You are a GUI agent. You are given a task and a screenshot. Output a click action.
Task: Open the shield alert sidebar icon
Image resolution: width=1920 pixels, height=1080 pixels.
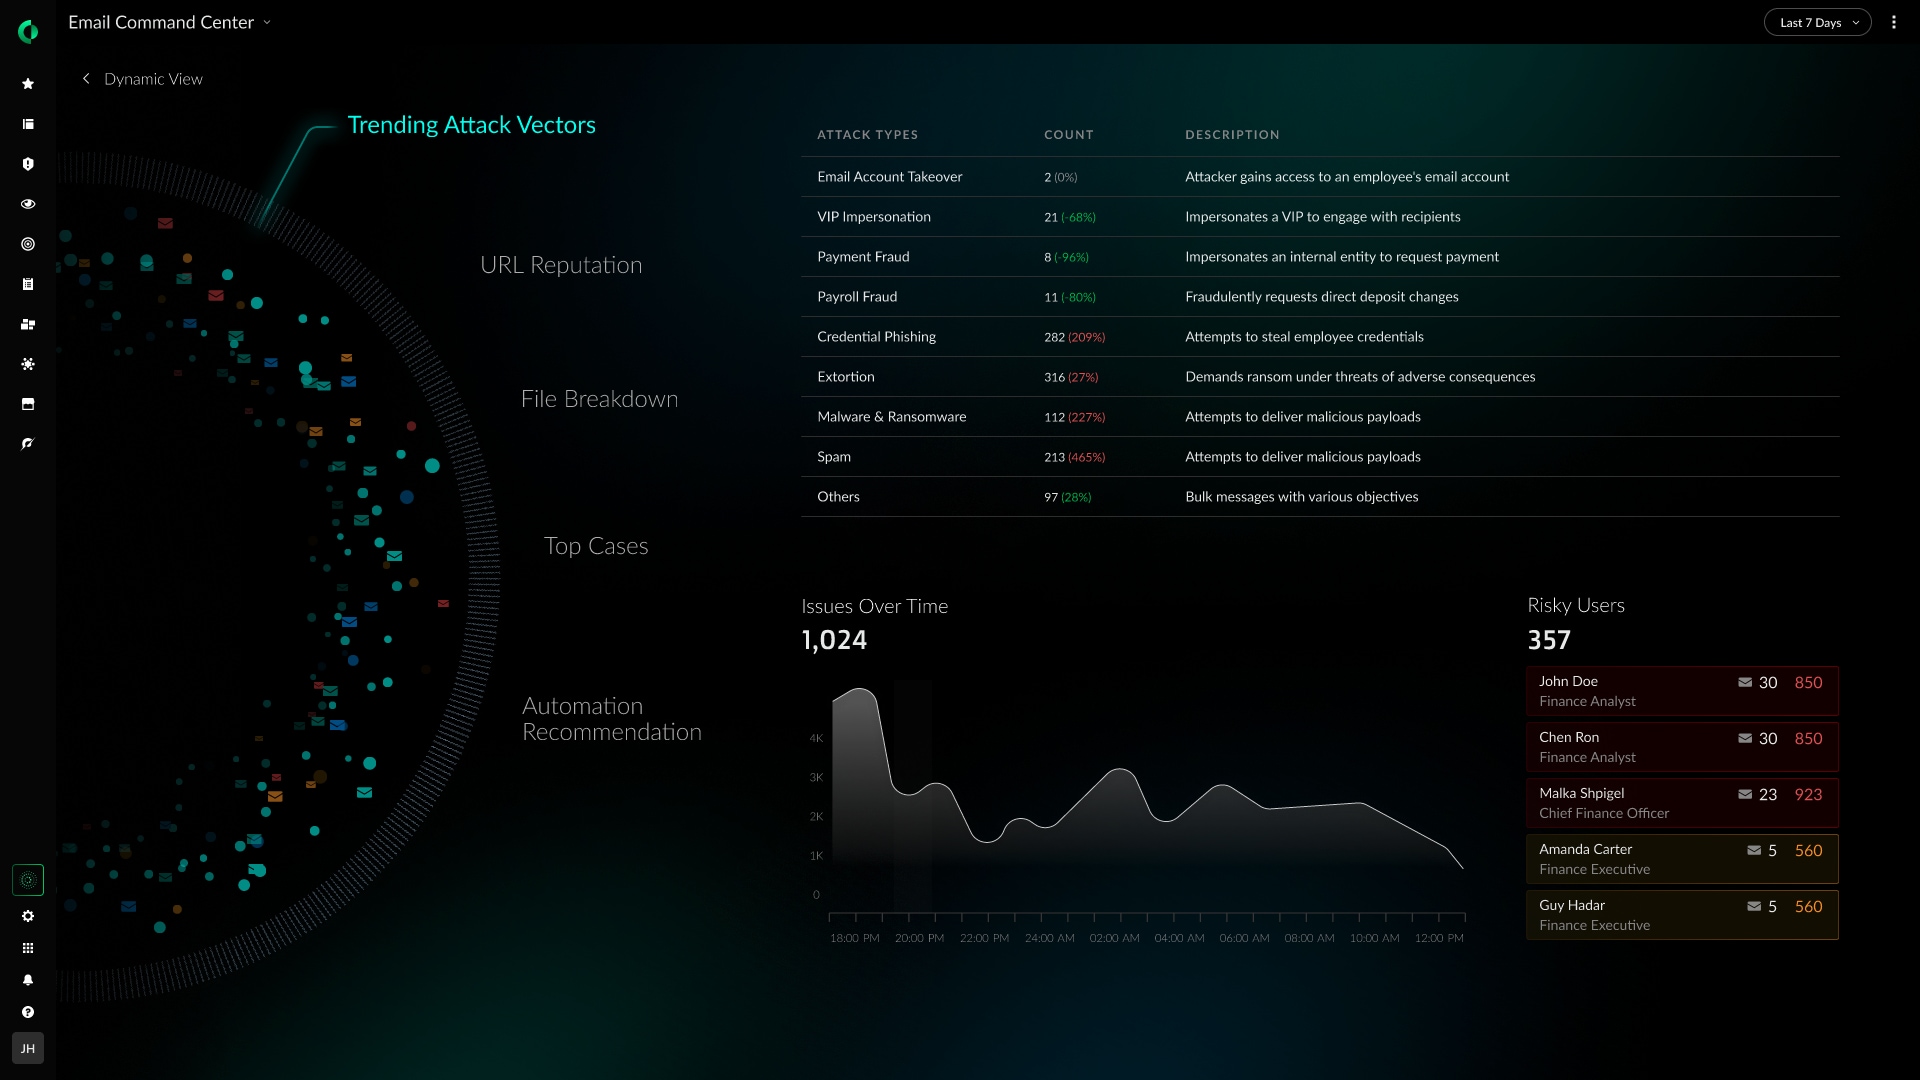[28, 164]
